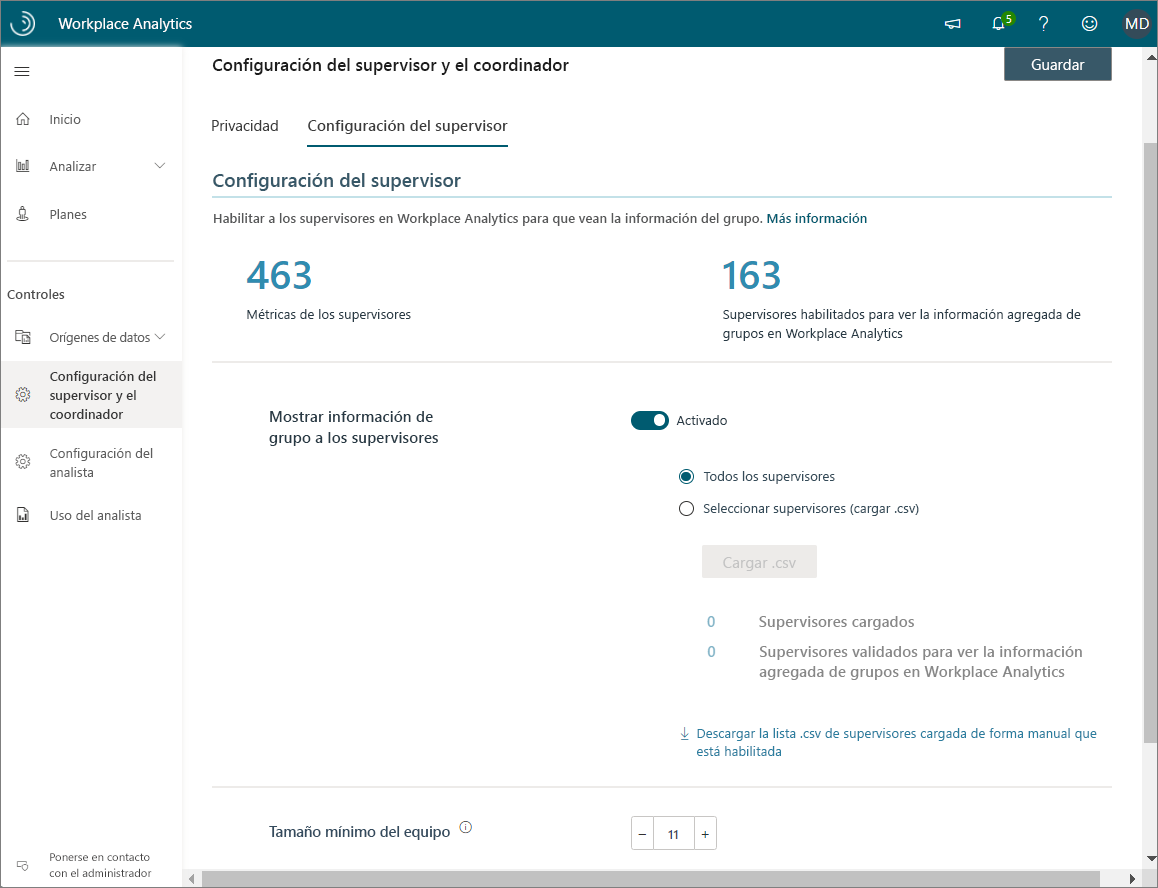Open Planes in the sidebar

click(x=68, y=214)
